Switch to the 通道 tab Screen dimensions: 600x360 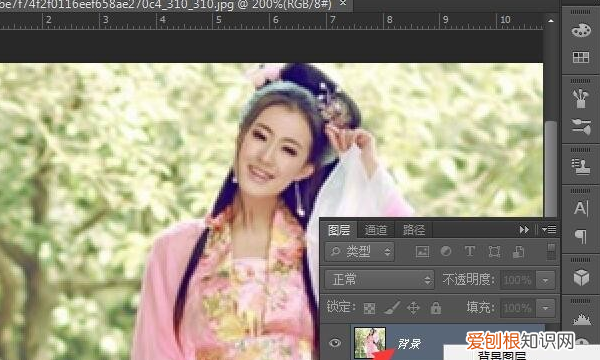(376, 230)
